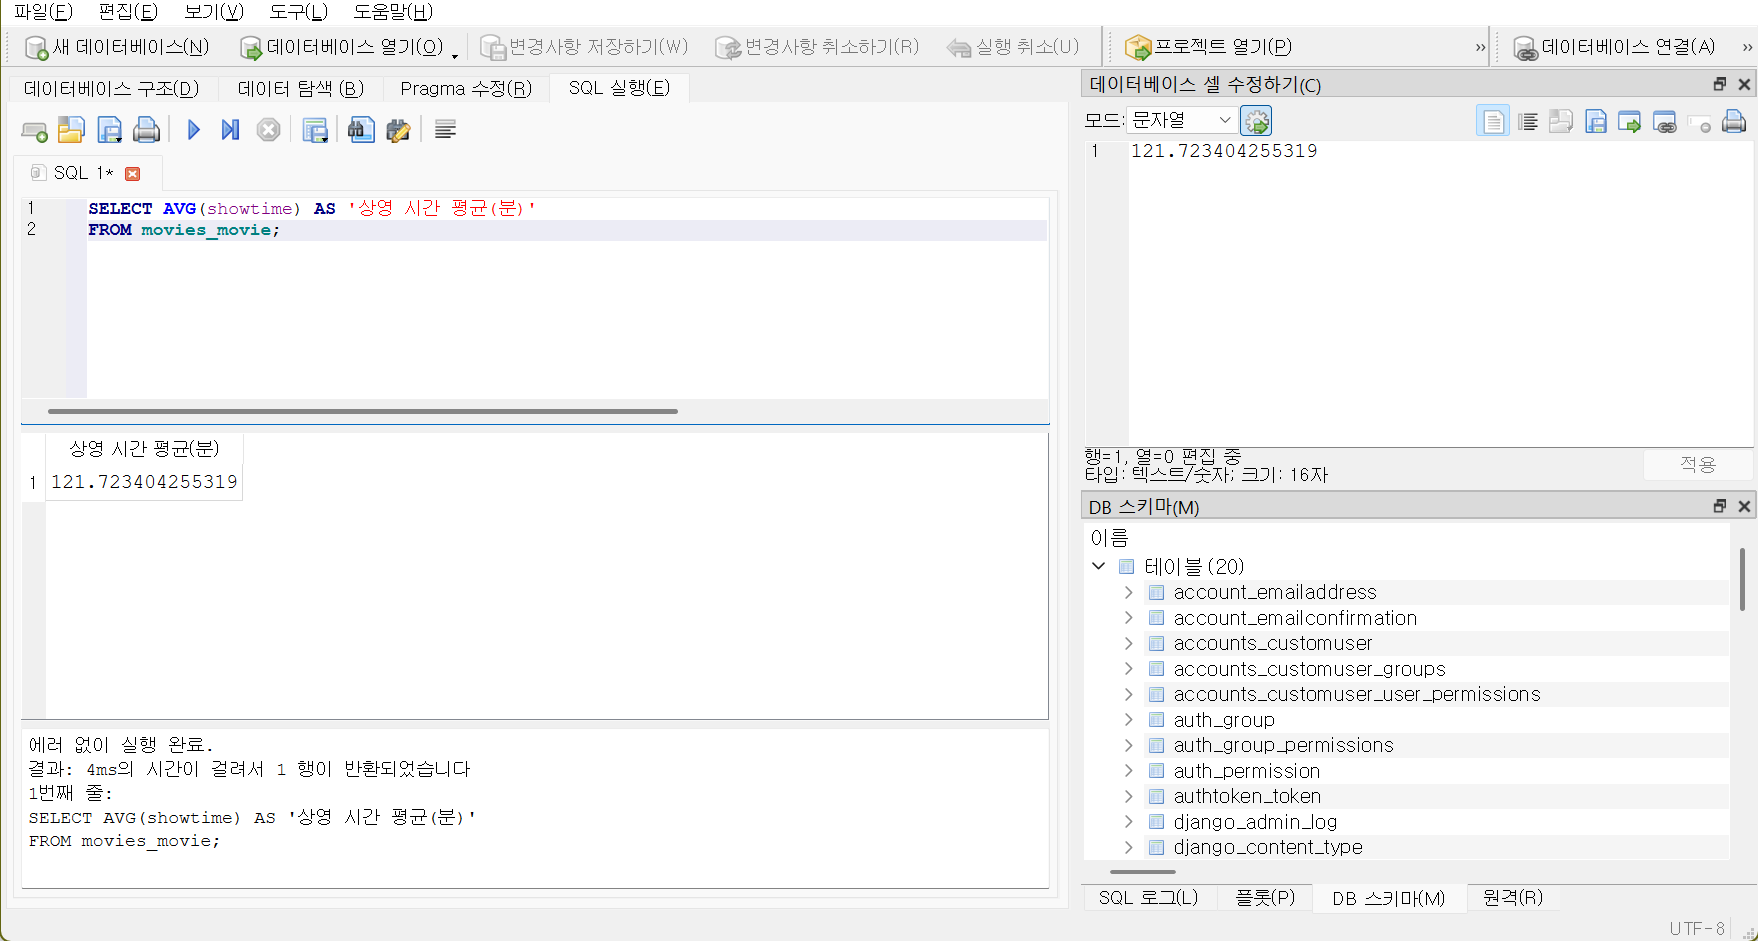This screenshot has height=941, width=1758.
Task: Click result cell 121.723404255319 in the results grid
Action: (144, 482)
